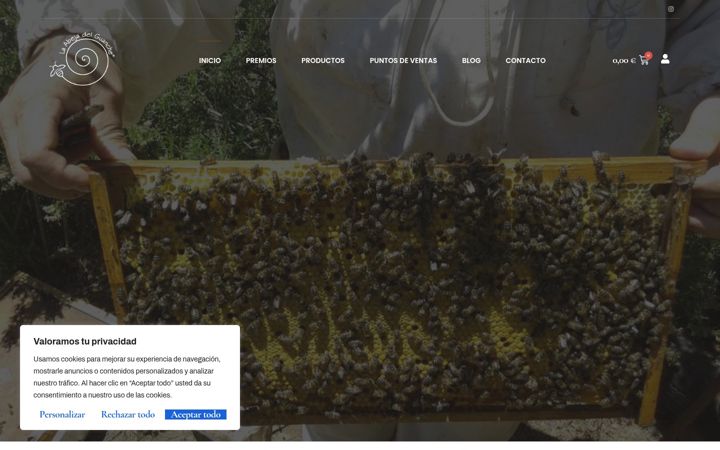
Task: Navigate to PUNTOS DE VENTAS
Action: (x=403, y=60)
